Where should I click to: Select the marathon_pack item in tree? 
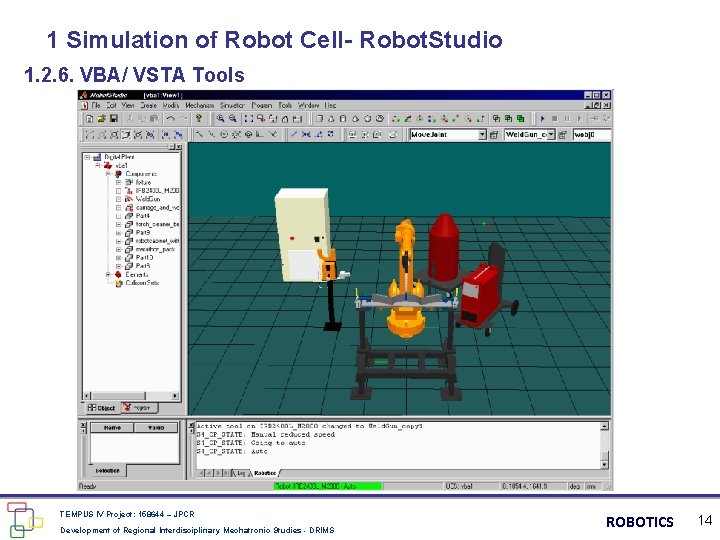click(155, 249)
